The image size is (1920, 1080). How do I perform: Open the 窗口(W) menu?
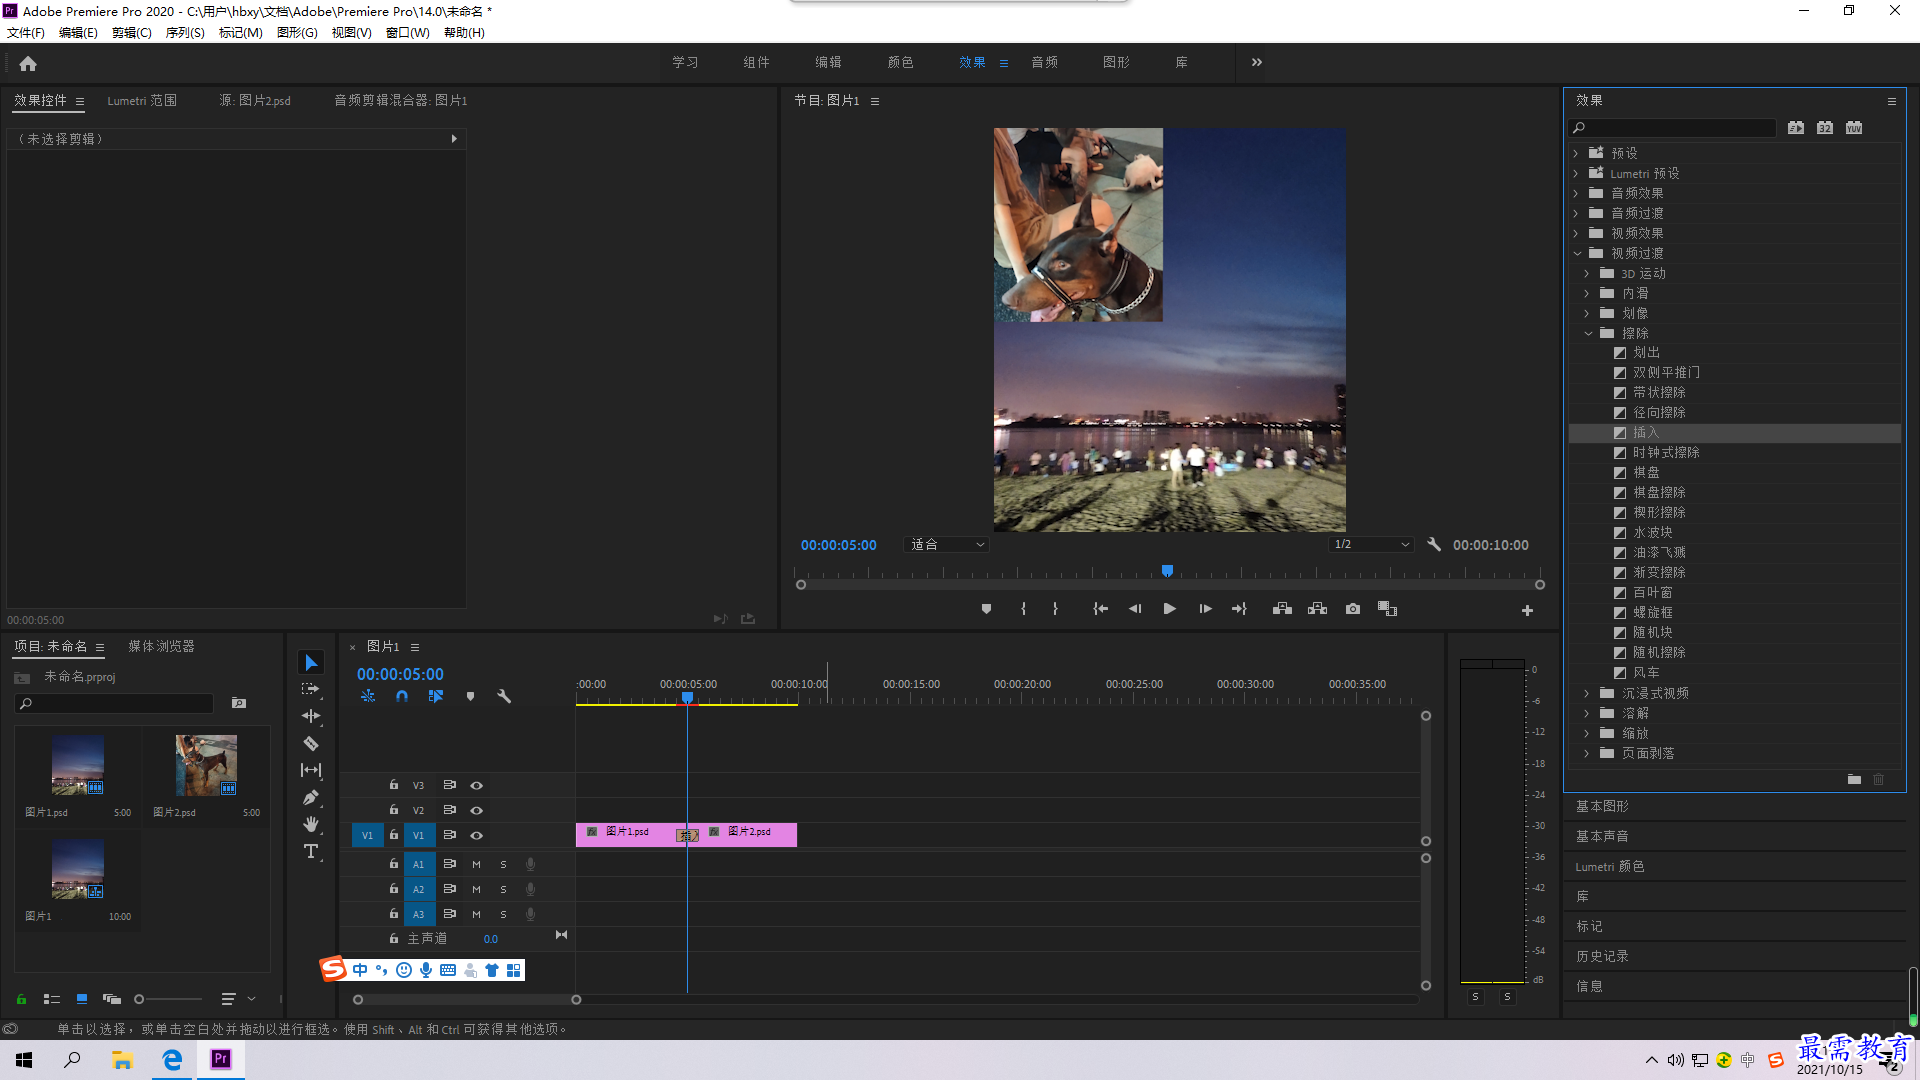tap(408, 32)
